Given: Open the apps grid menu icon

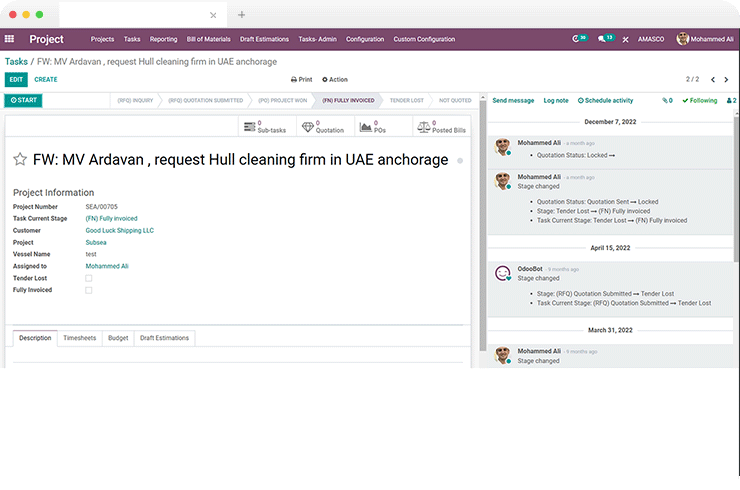Looking at the screenshot, I should pos(10,39).
